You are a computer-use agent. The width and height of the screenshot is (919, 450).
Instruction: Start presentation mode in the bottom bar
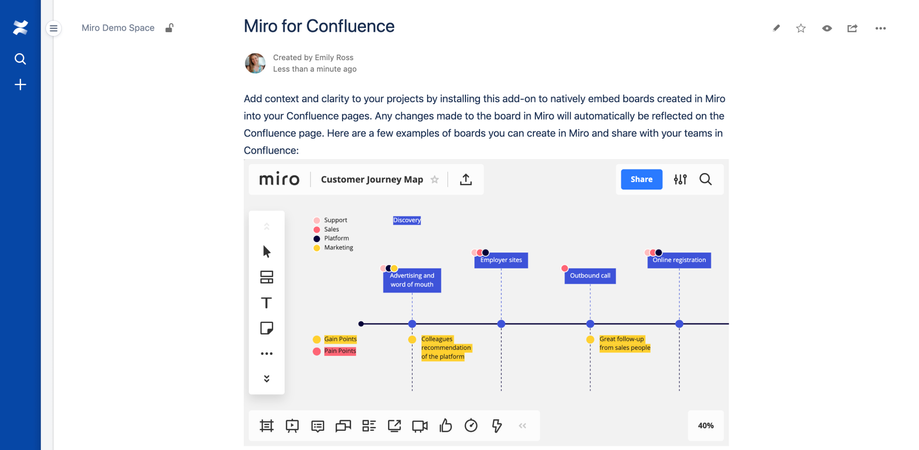[292, 426]
